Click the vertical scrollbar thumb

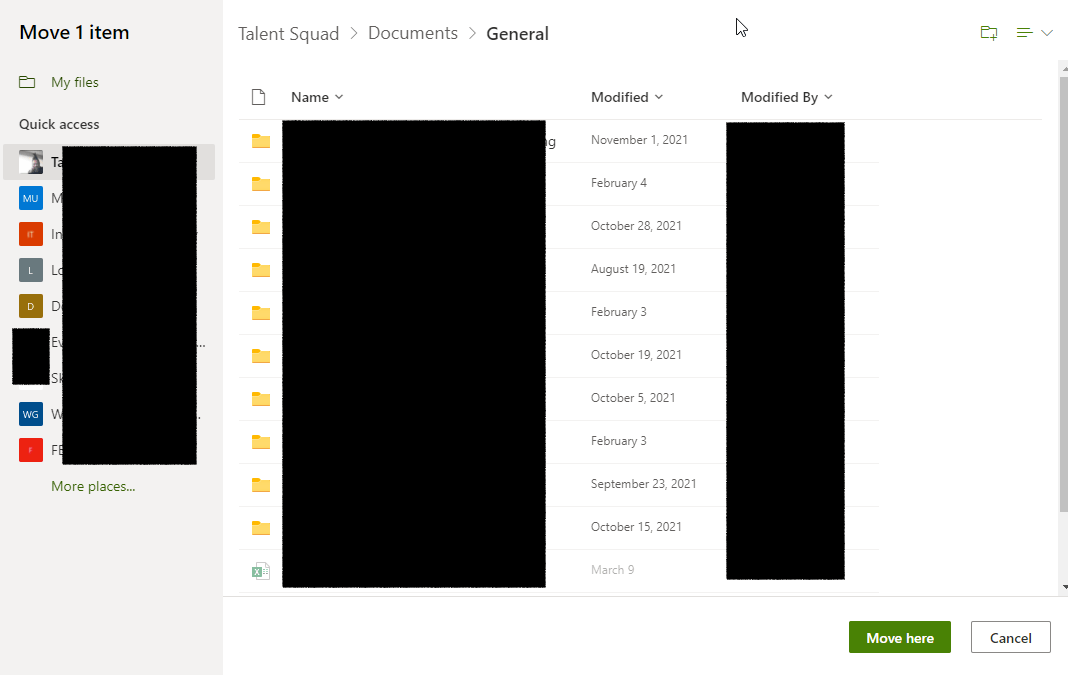pyautogui.click(x=1064, y=293)
